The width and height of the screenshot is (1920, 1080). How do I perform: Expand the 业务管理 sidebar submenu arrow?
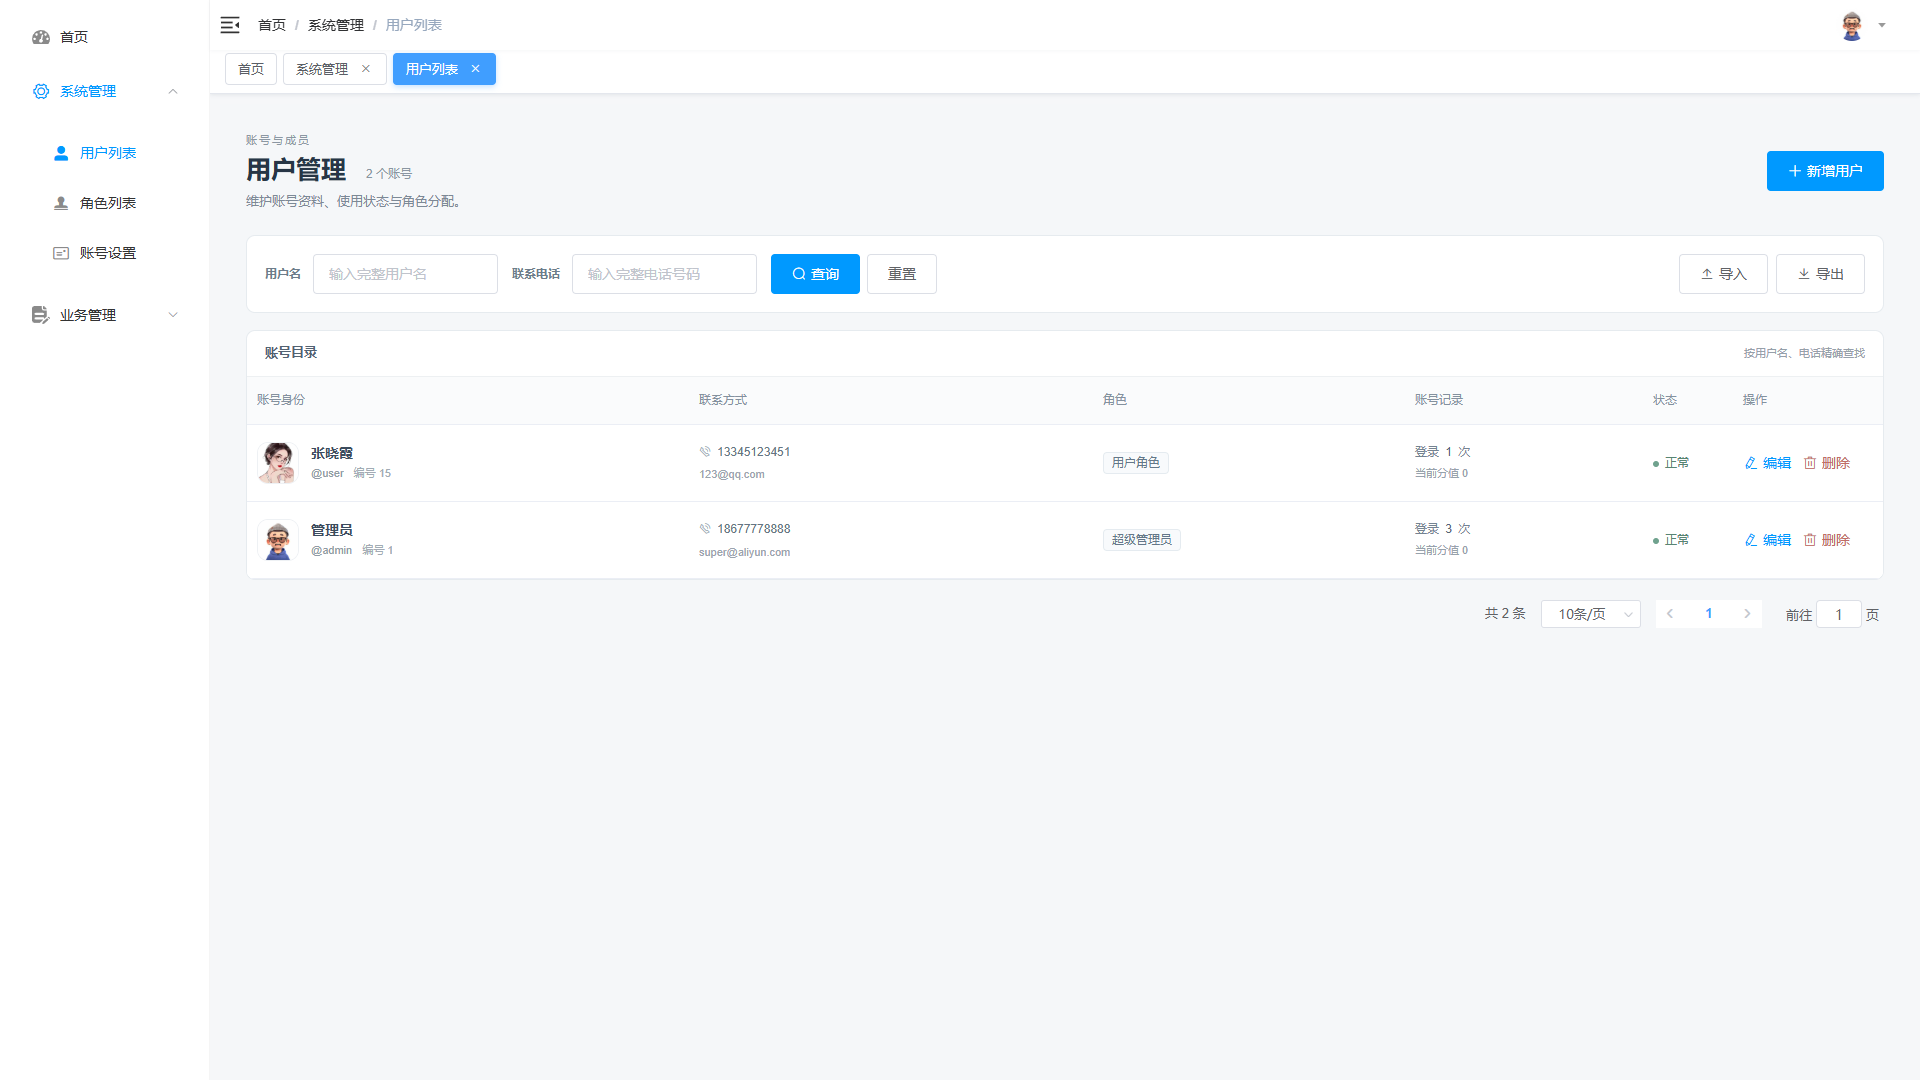tap(173, 315)
